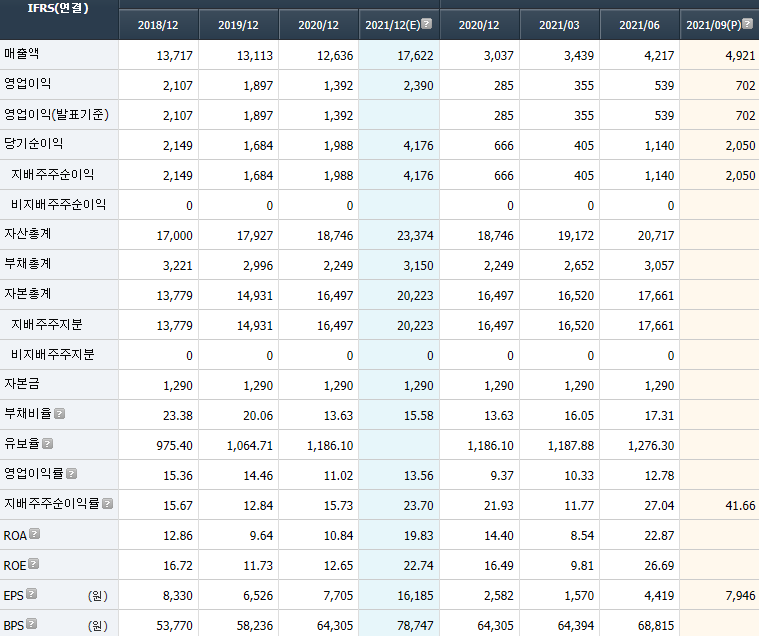Click the ROE help icon
Screen dimensions: 759x636
point(33,563)
